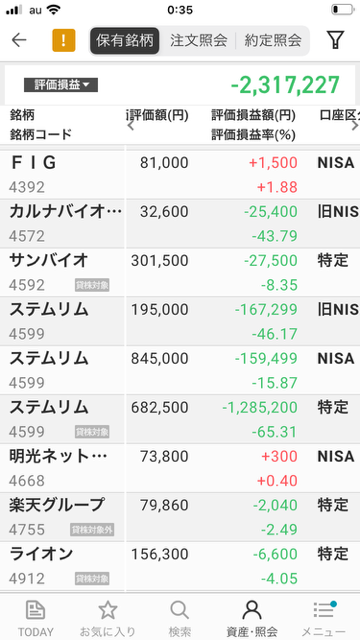Image resolution: width=360 pixels, height=640 pixels.
Task: Tap 貸株対象外 badge on 楽天グループ
Action: pos(92,530)
